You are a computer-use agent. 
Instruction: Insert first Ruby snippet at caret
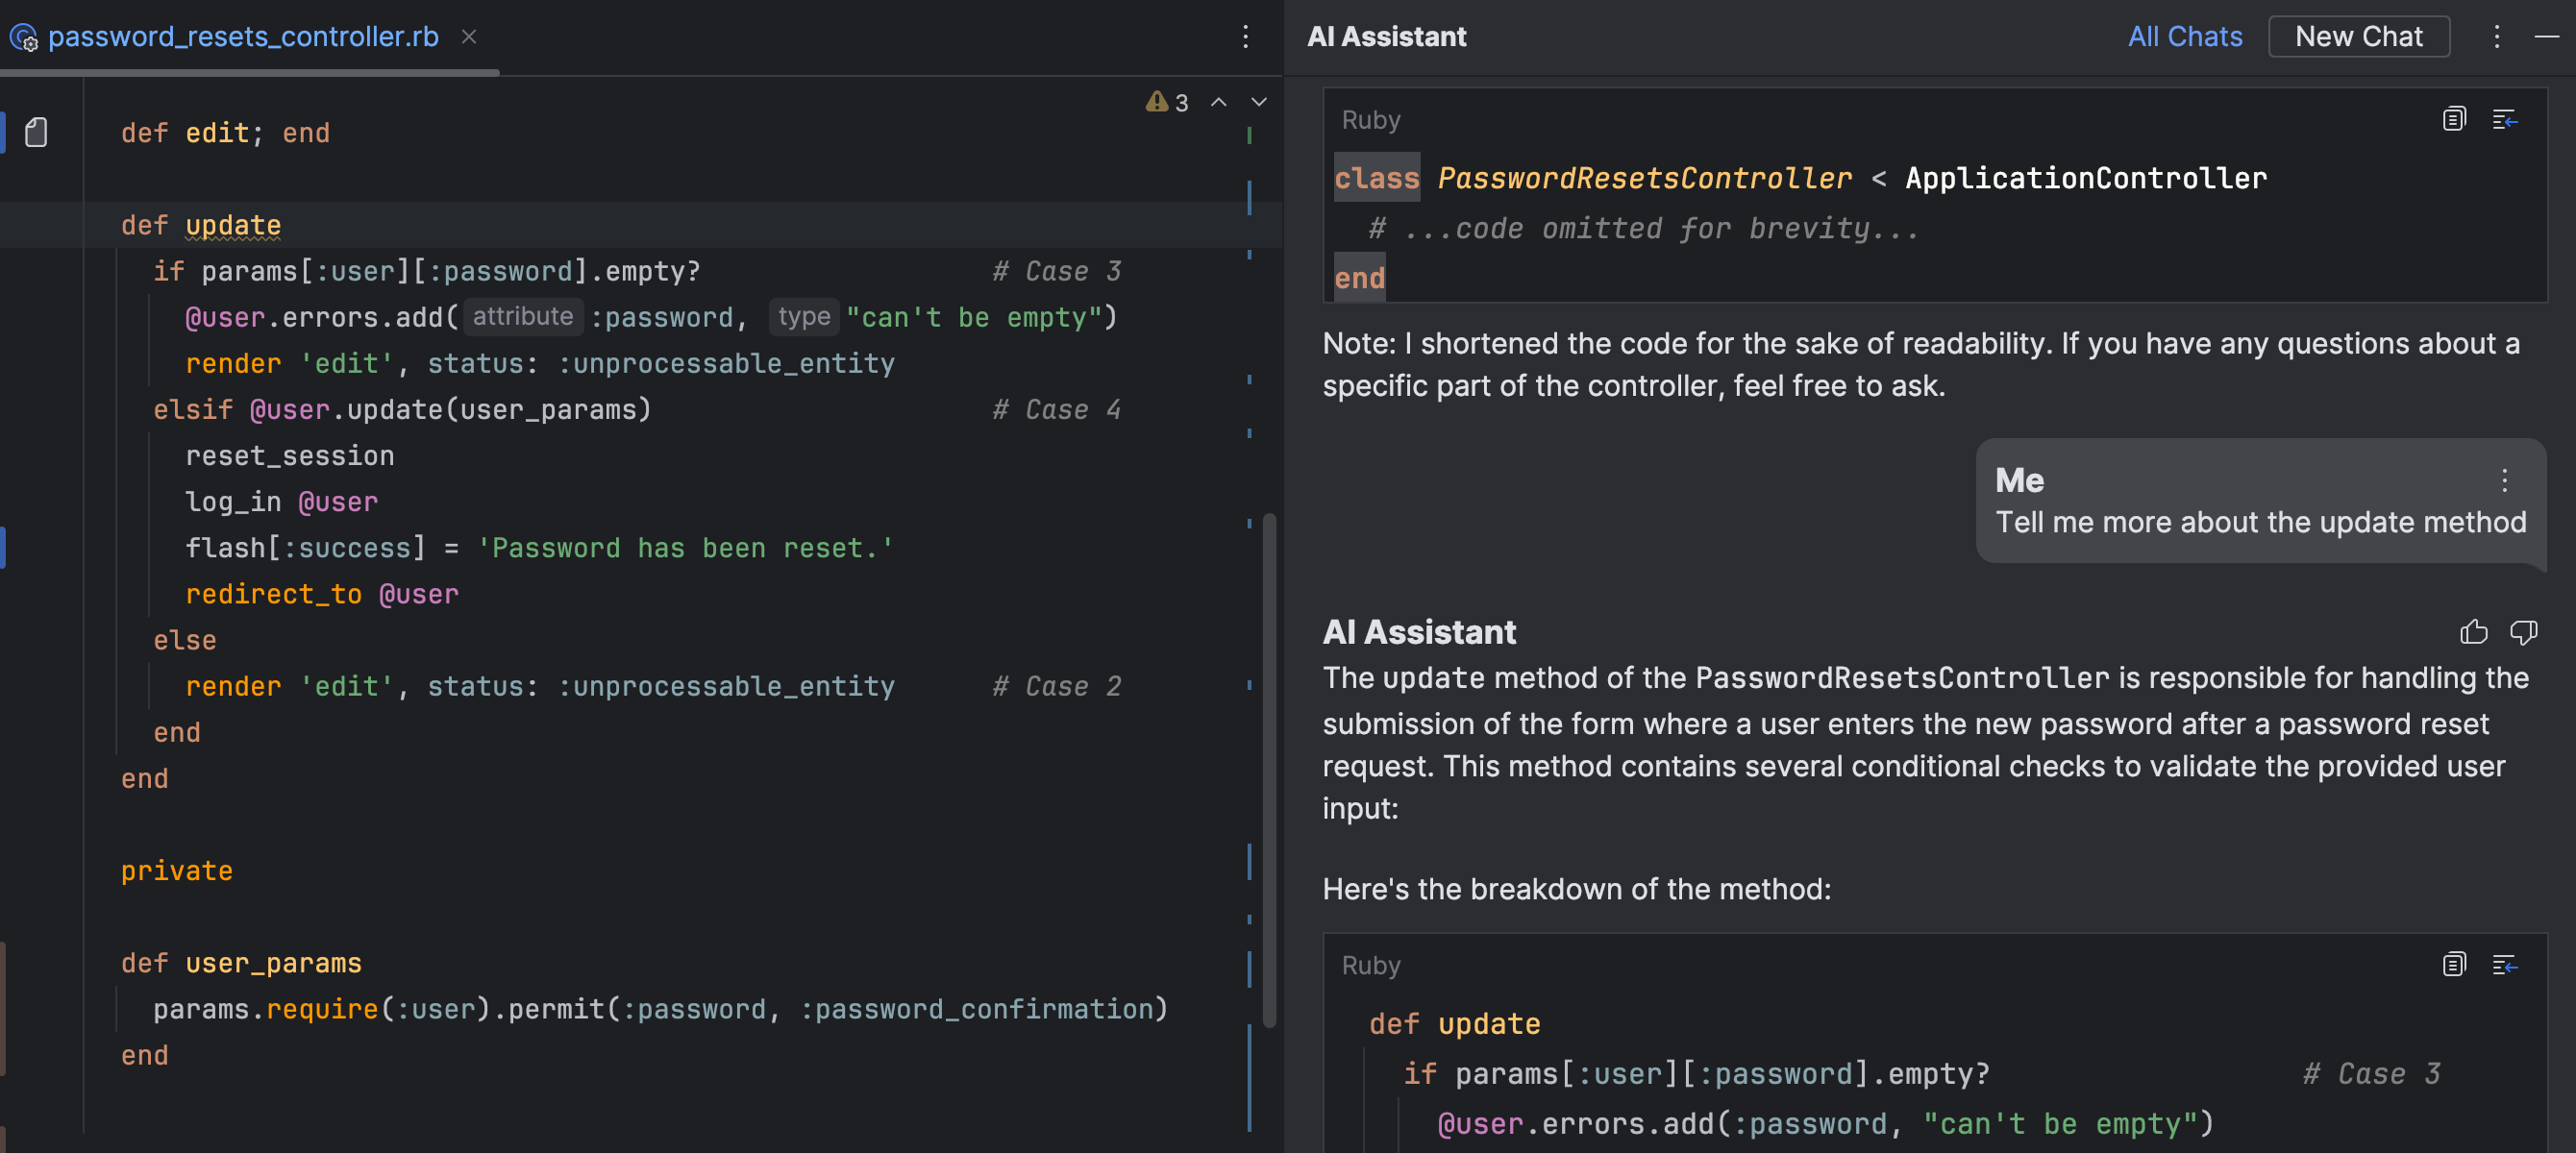tap(2504, 119)
